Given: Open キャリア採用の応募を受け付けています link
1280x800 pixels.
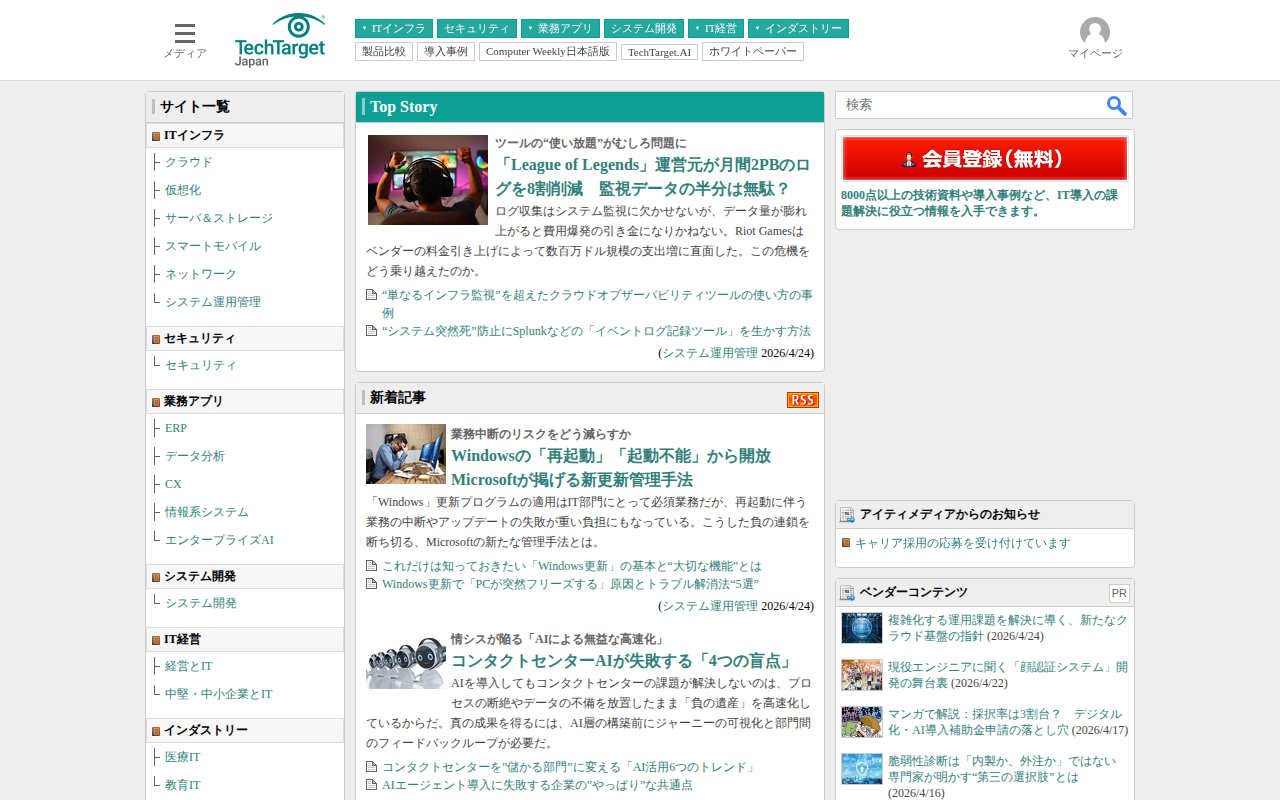Looking at the screenshot, I should click(x=962, y=543).
